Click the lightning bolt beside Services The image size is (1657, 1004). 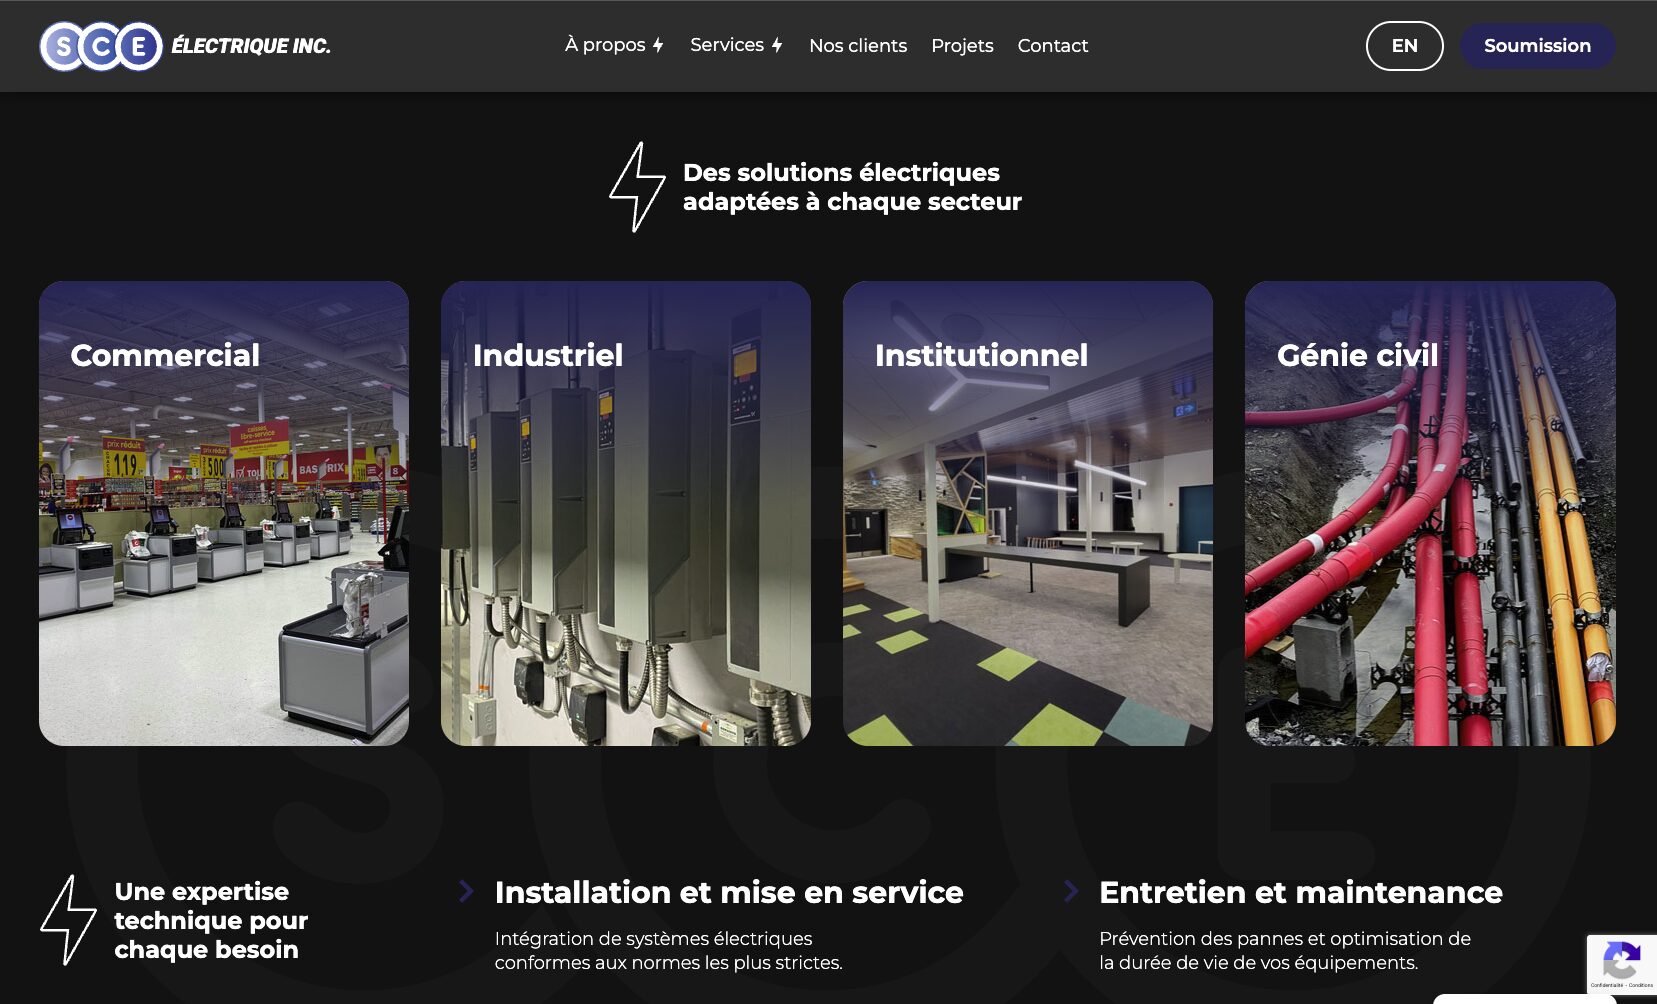point(777,46)
